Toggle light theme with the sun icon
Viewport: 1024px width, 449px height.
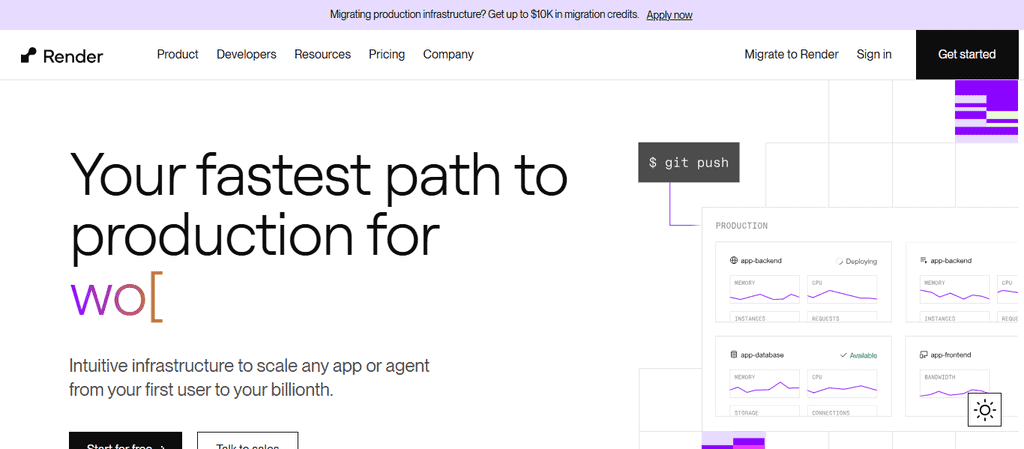point(985,410)
